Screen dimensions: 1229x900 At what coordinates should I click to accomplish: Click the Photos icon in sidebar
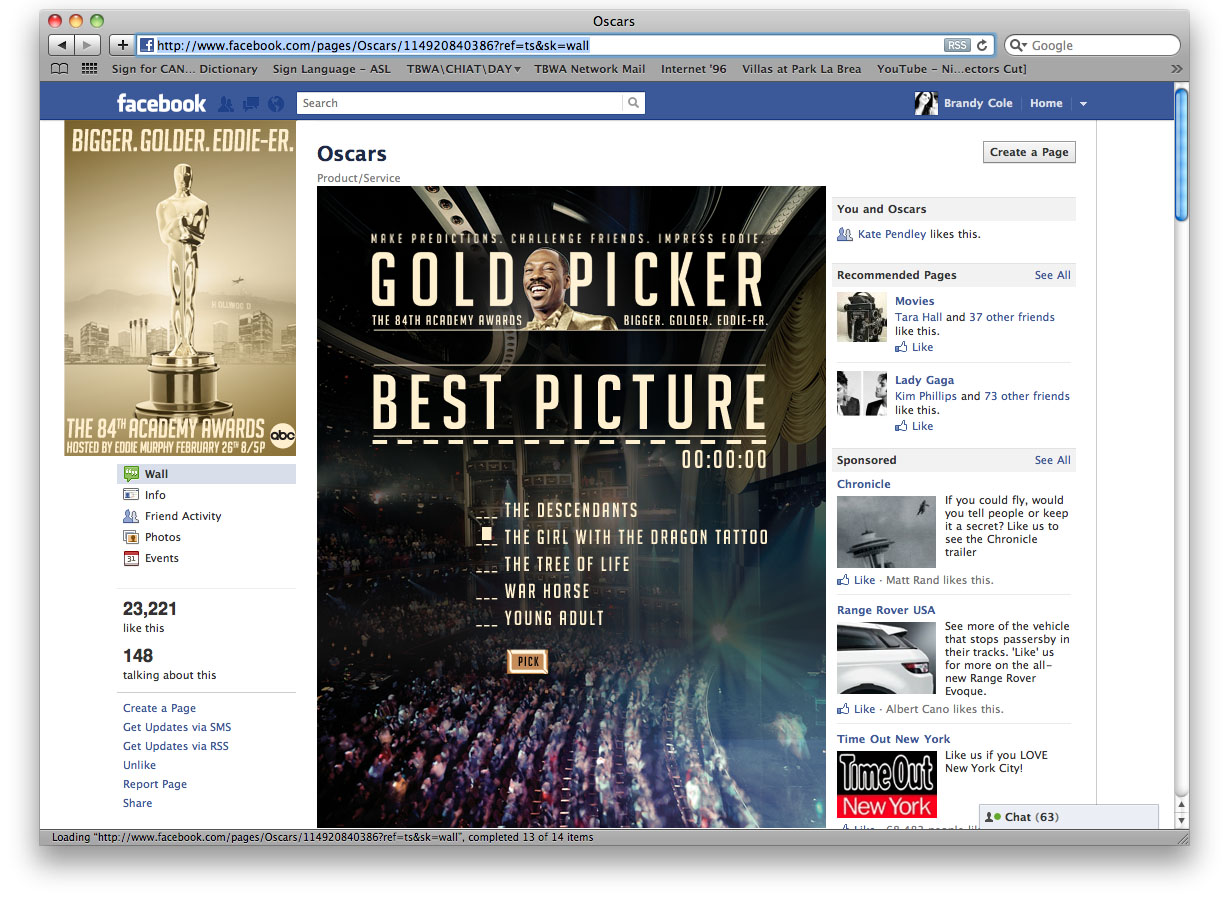tap(131, 537)
